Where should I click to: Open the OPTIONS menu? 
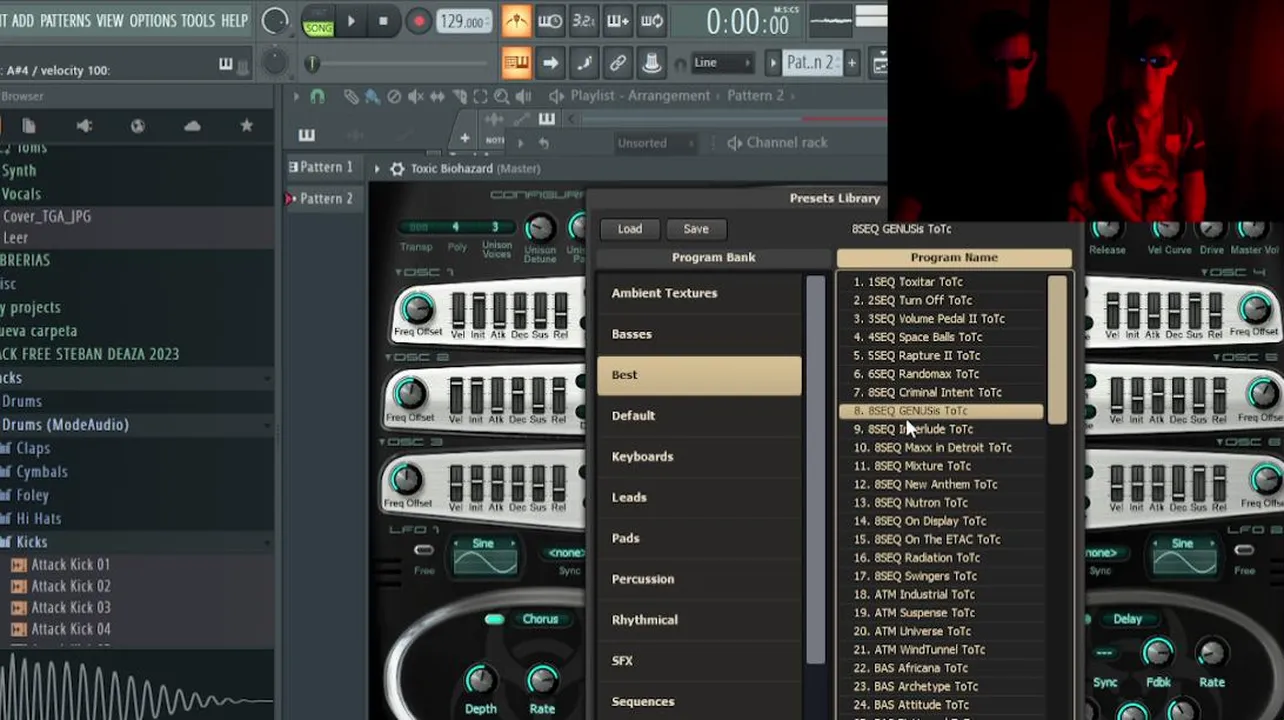153,20
